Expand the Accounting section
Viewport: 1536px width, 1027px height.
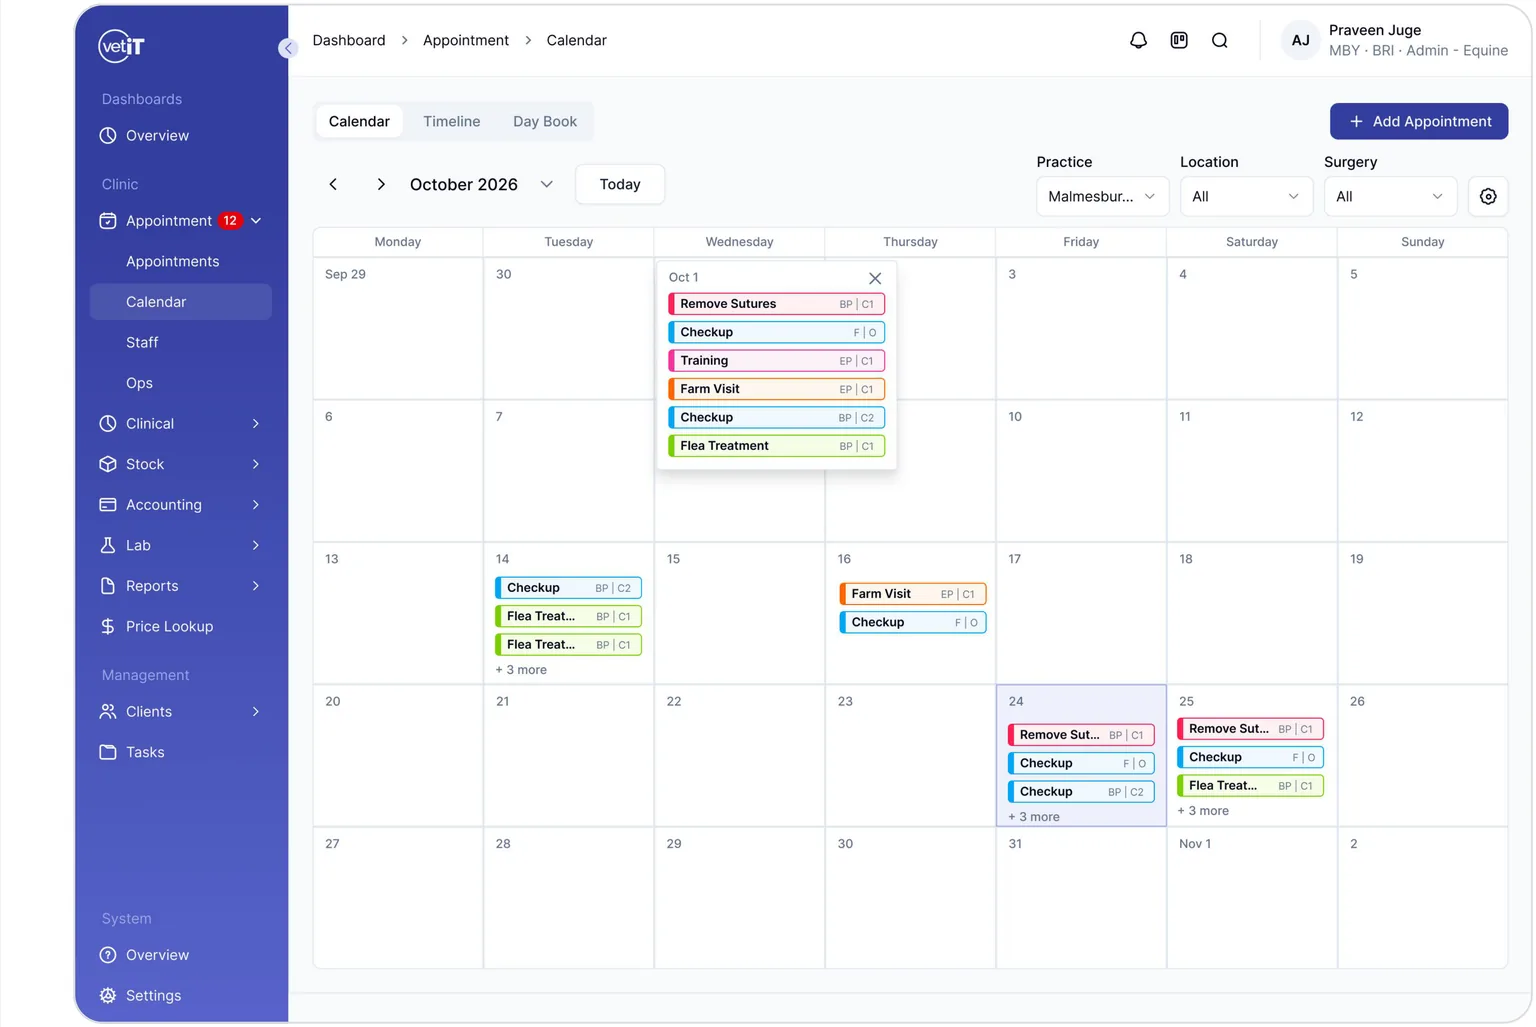(181, 505)
